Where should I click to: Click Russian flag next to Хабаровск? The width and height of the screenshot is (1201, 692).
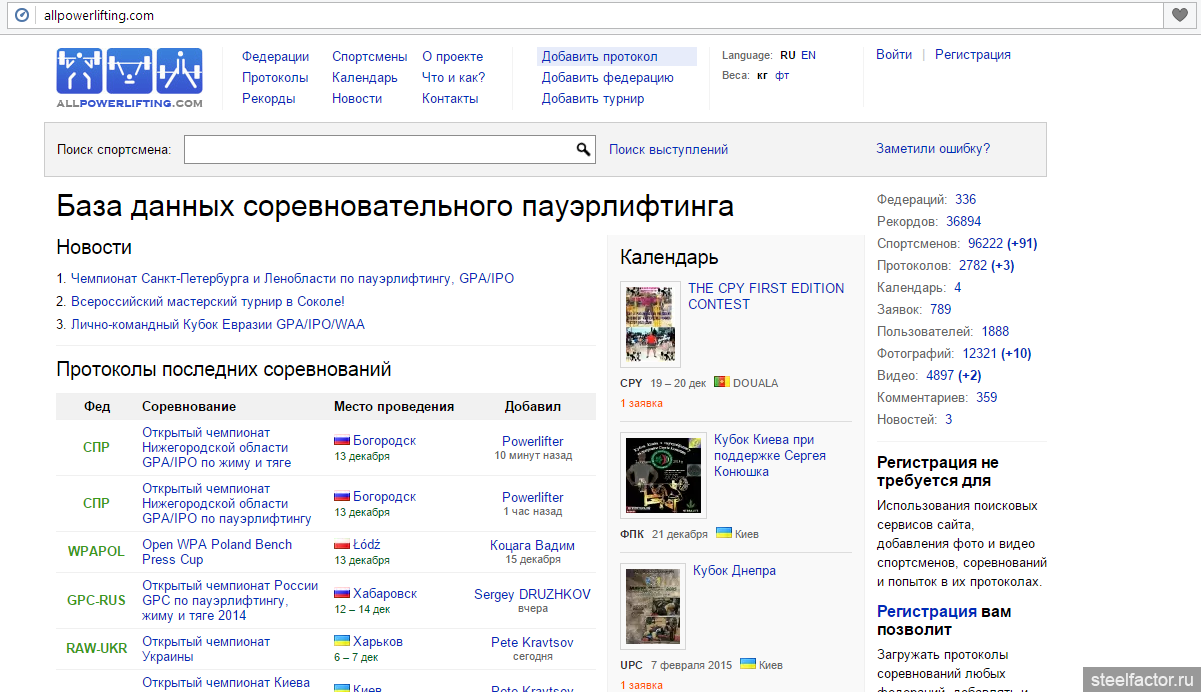pos(341,594)
